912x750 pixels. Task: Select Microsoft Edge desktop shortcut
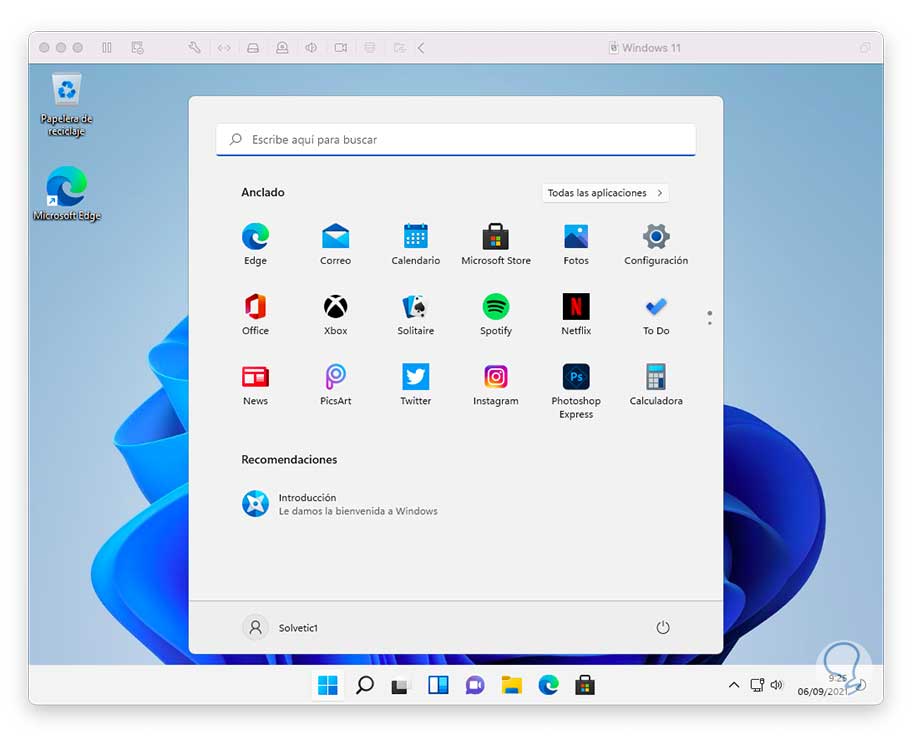click(66, 194)
